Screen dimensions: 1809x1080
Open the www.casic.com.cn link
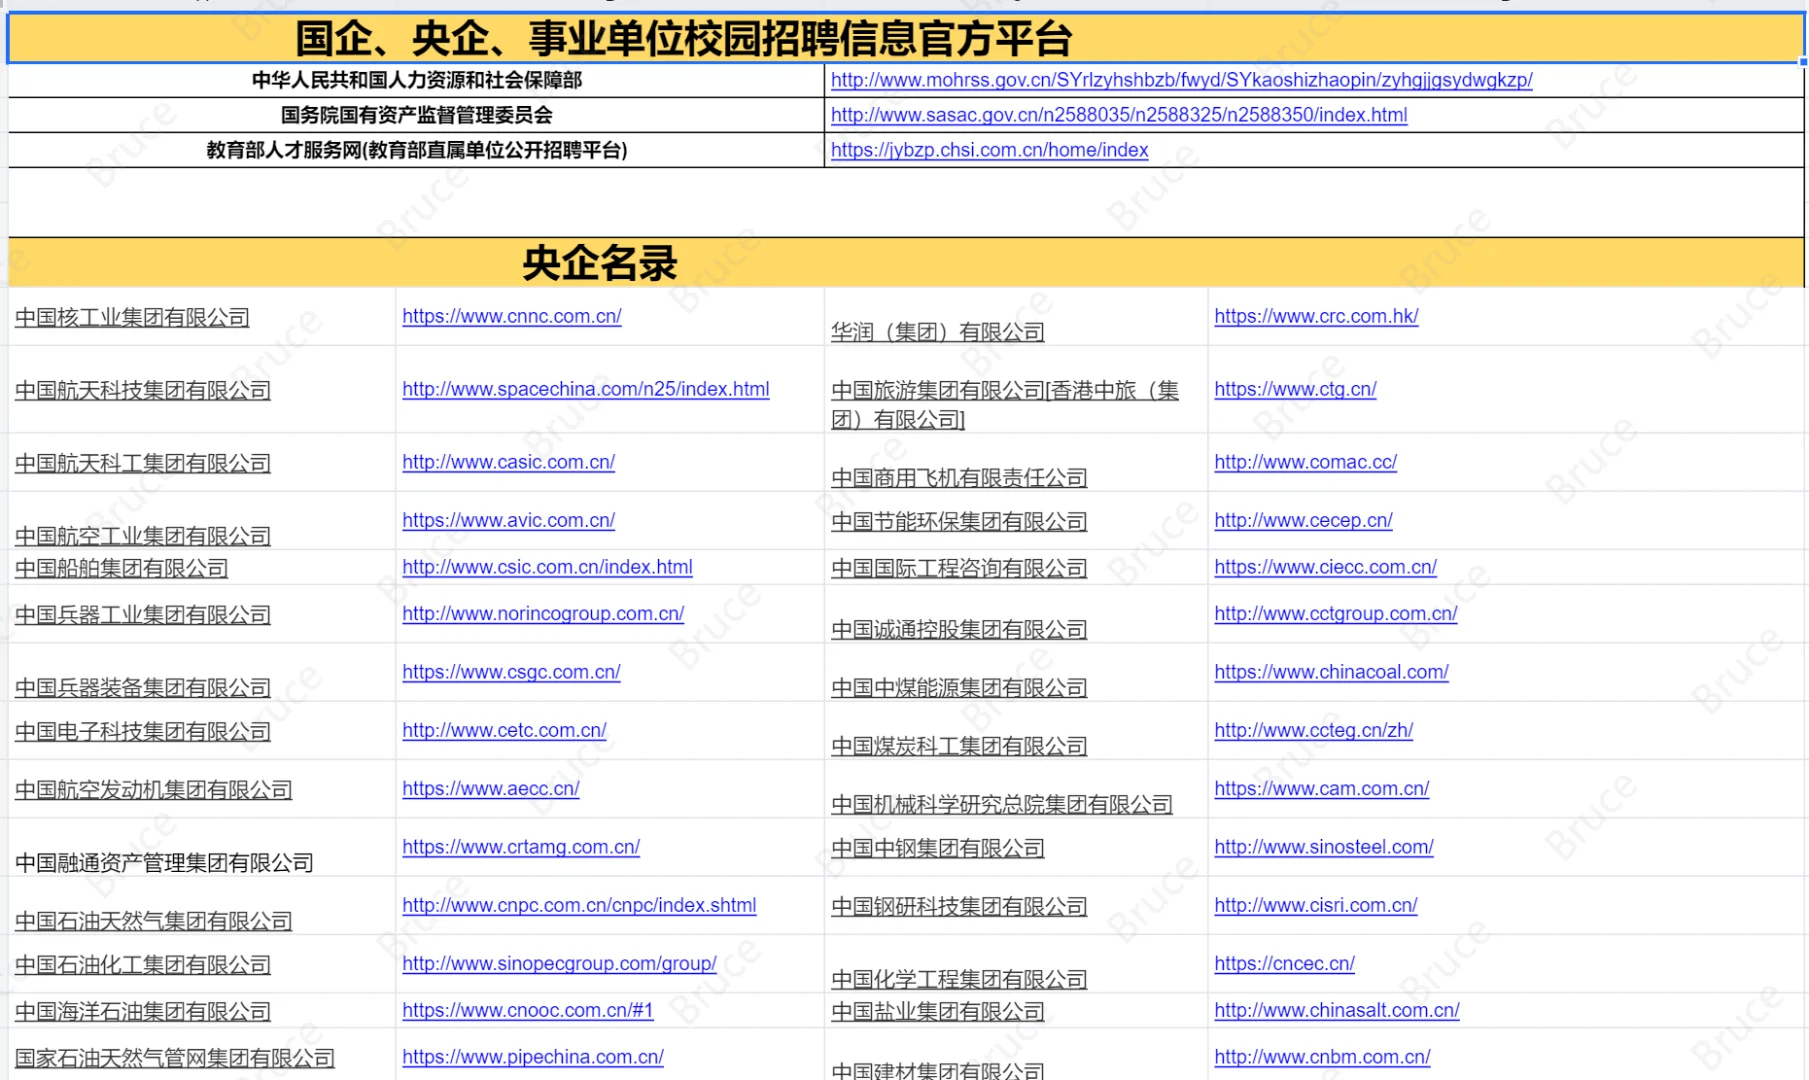(508, 462)
